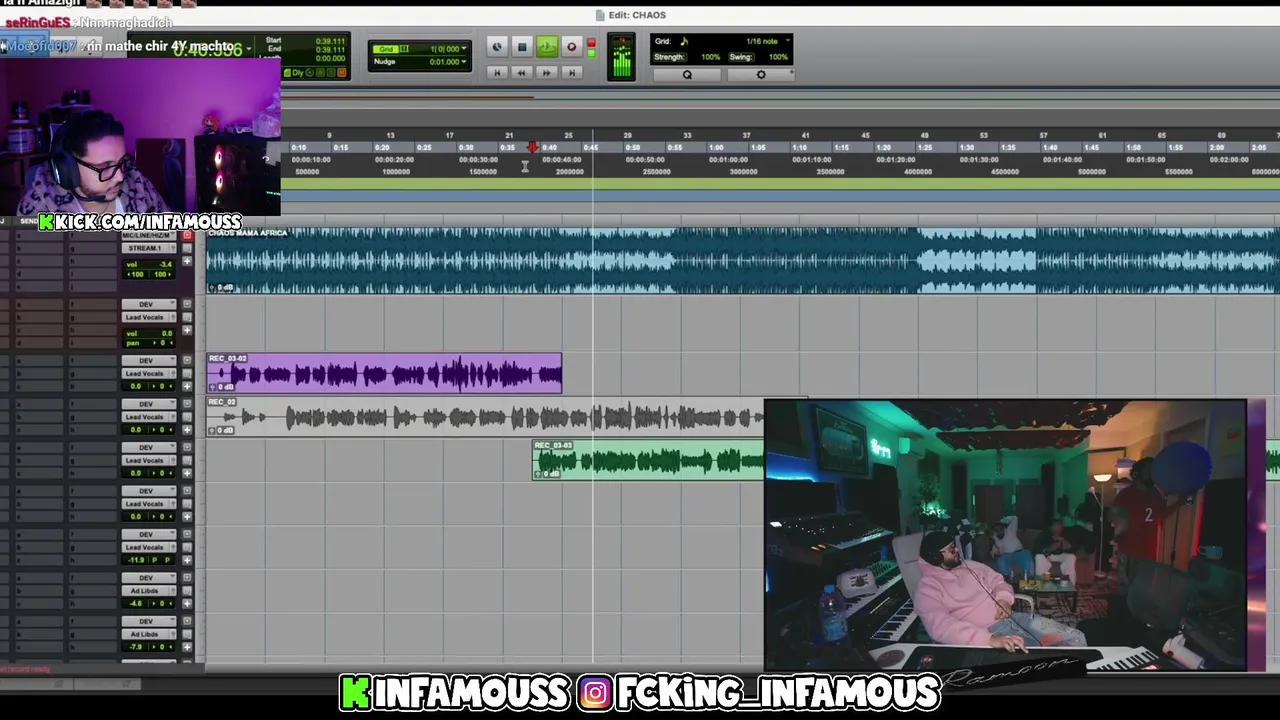Adjust the Strength 100% value
Viewport: 1280px width, 720px height.
[709, 57]
